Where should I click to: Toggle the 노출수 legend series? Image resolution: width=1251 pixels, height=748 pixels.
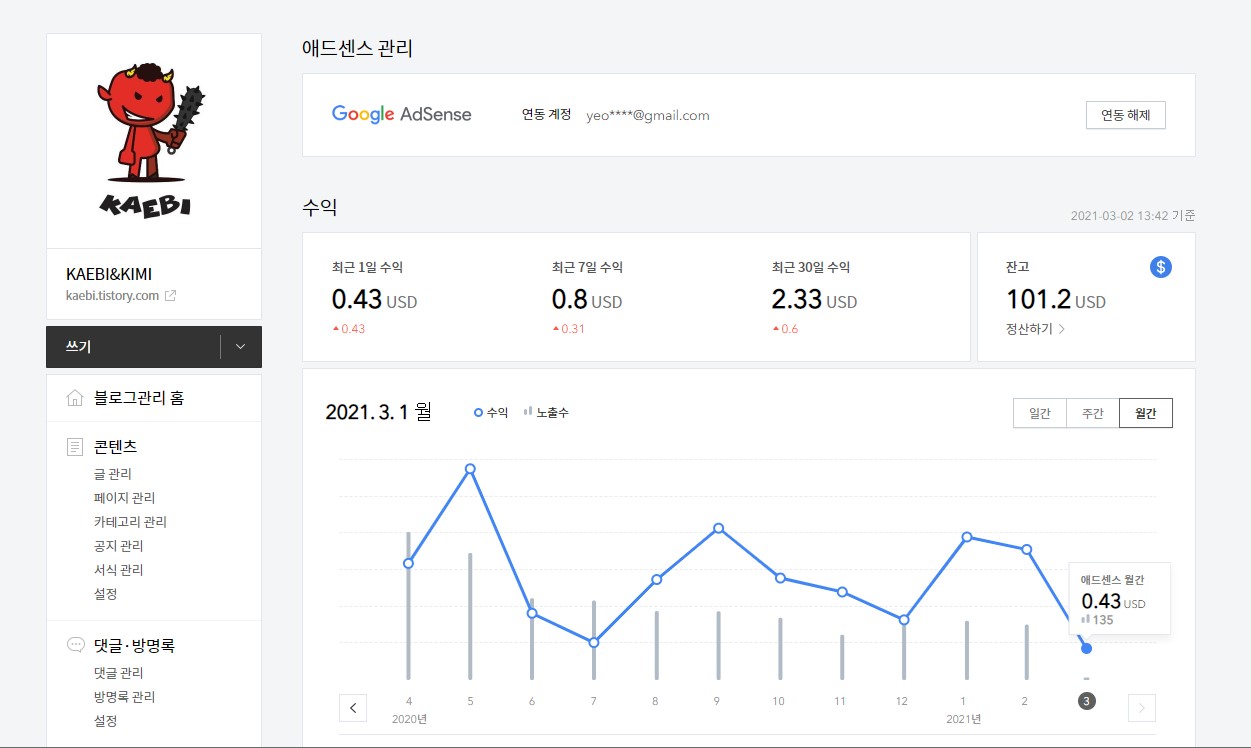click(546, 412)
